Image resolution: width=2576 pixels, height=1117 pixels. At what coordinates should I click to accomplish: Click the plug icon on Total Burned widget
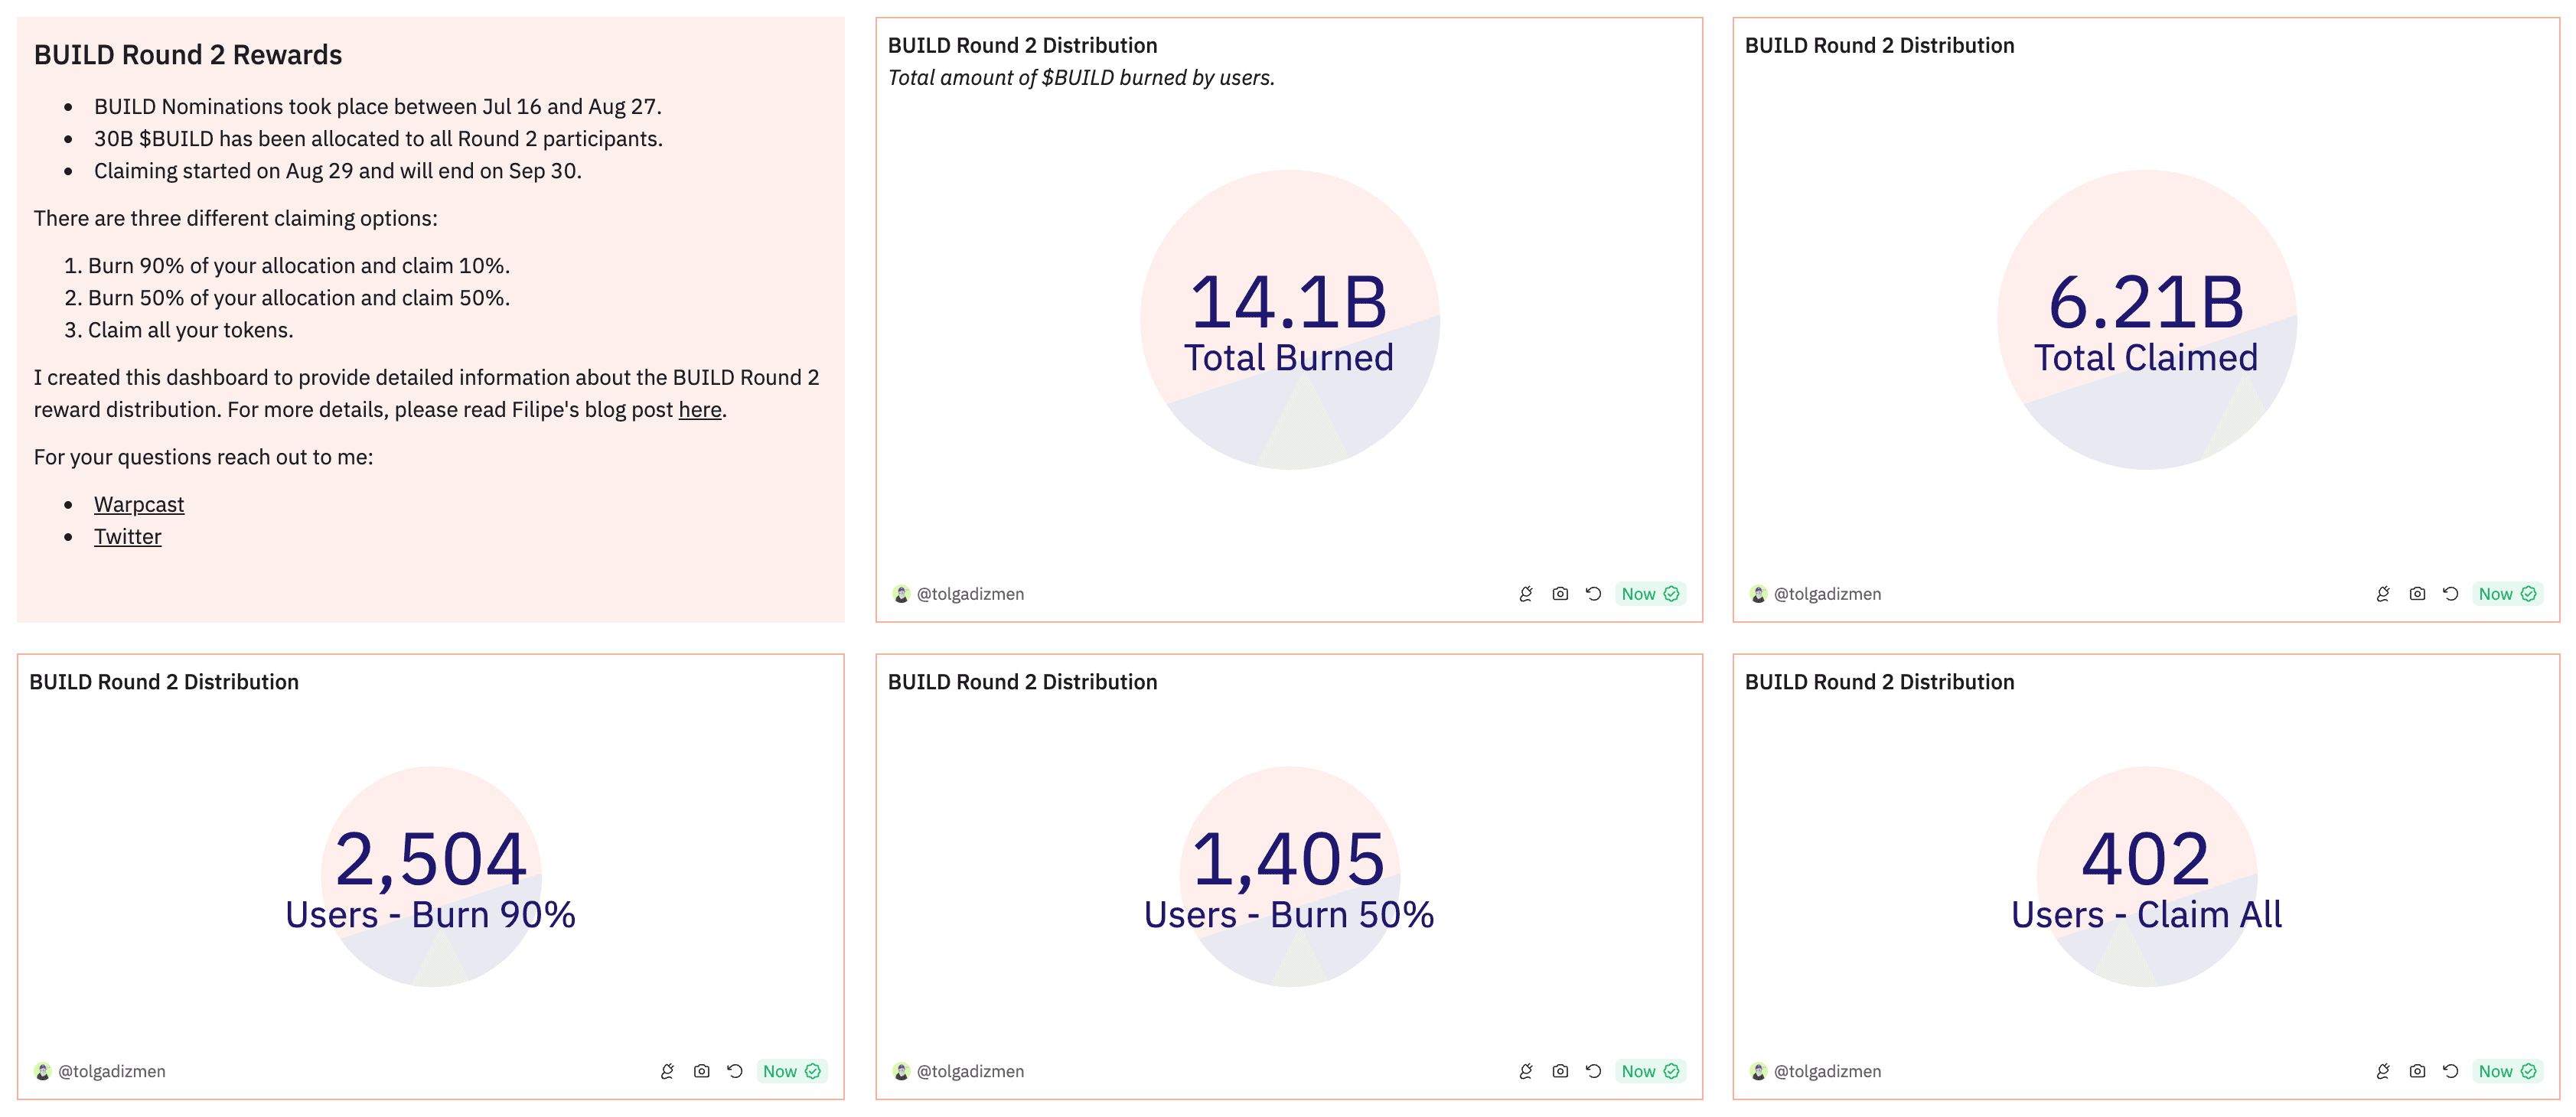point(1525,594)
